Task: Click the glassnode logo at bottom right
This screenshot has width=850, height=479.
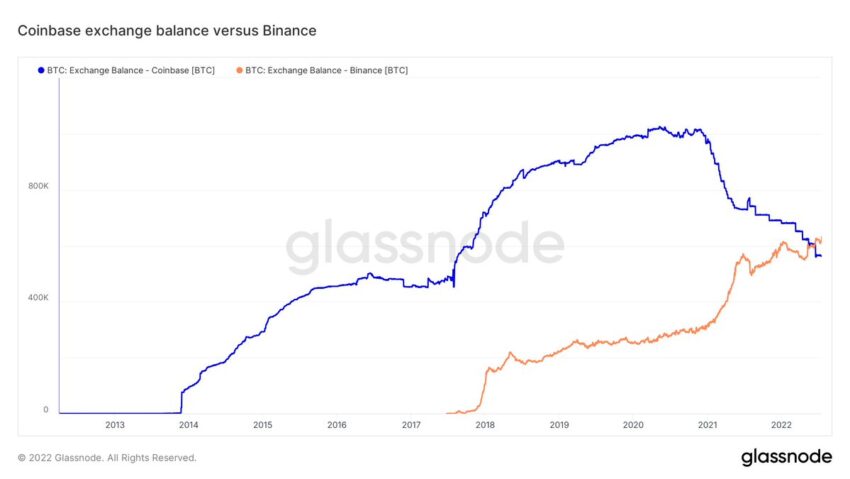Action: pos(786,457)
